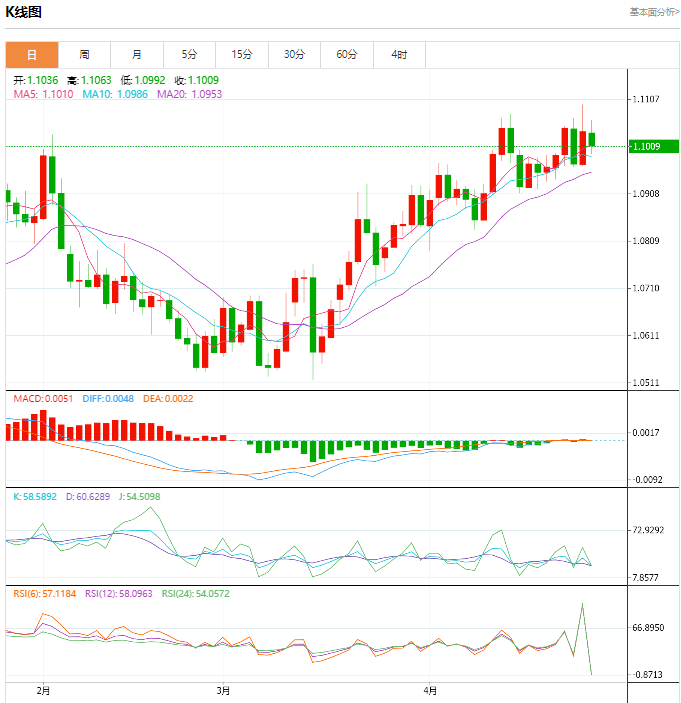Select the 日 daily chart tab

[x=32, y=55]
